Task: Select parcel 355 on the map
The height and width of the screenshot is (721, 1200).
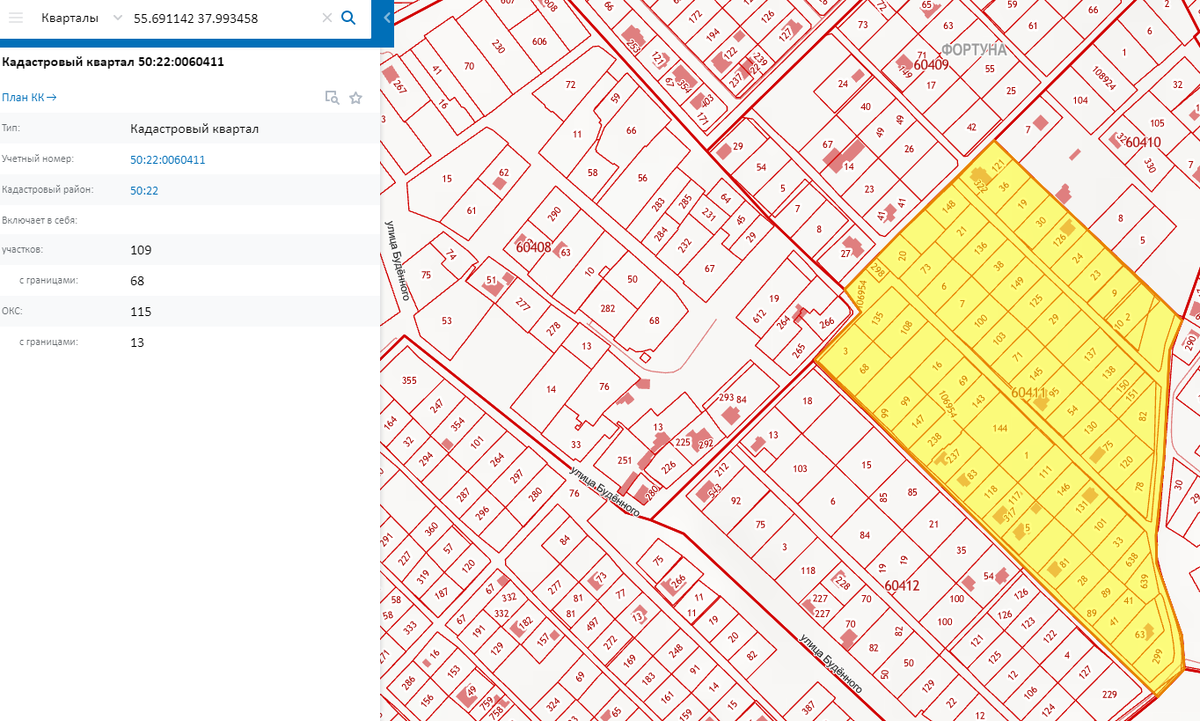Action: tap(408, 381)
